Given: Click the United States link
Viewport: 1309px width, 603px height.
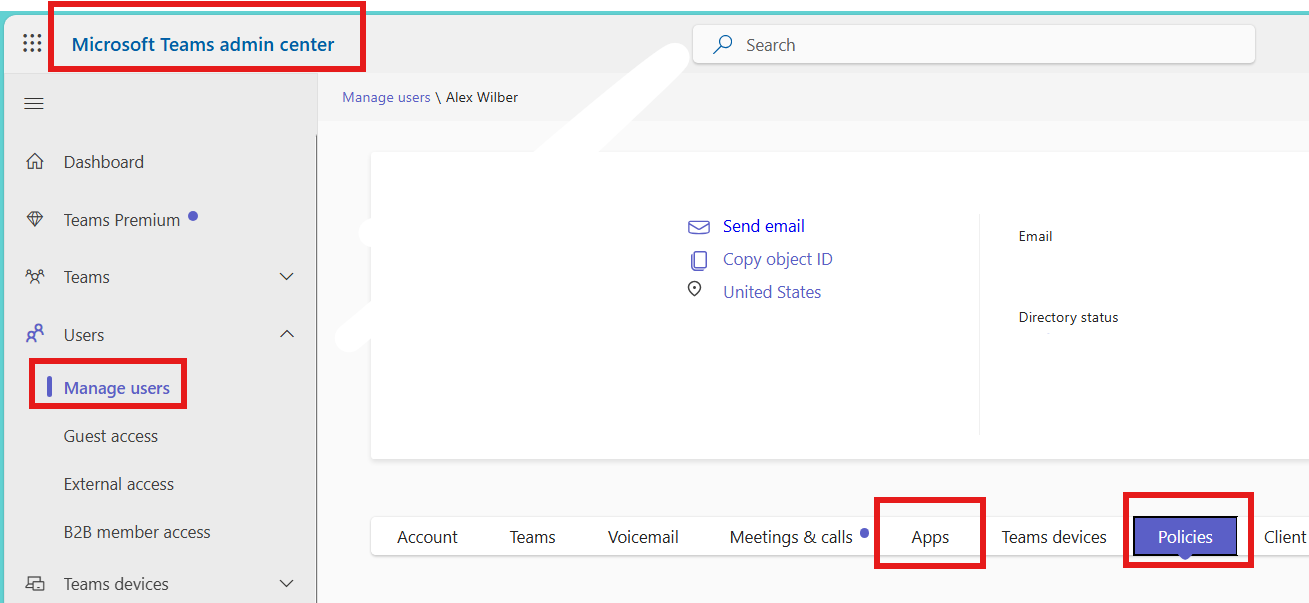Looking at the screenshot, I should tap(772, 292).
